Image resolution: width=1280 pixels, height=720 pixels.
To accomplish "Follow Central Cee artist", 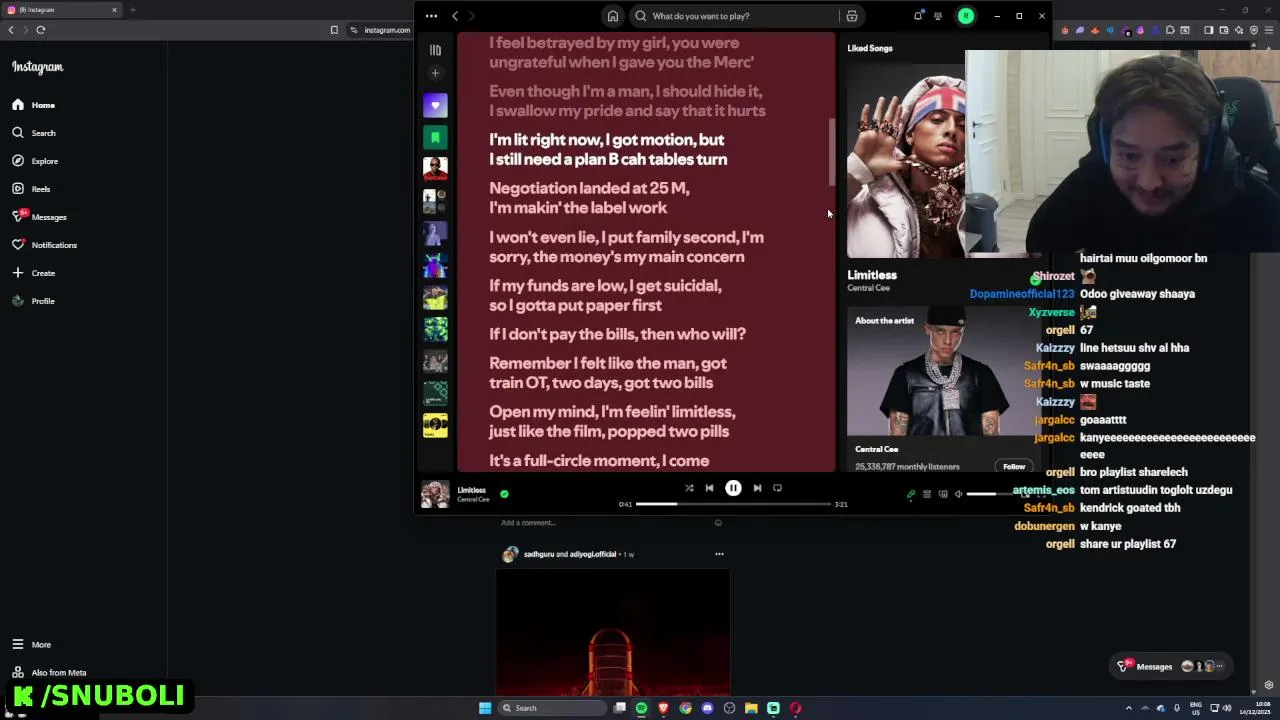I will (1014, 466).
